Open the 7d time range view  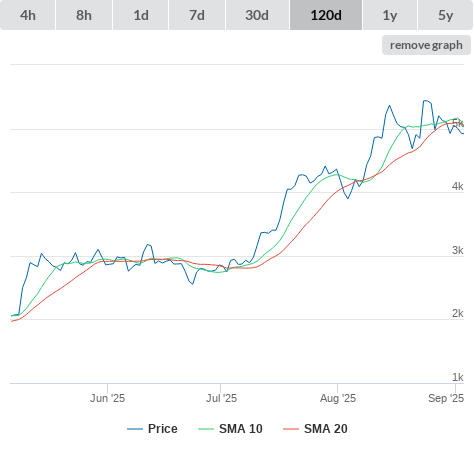point(197,15)
